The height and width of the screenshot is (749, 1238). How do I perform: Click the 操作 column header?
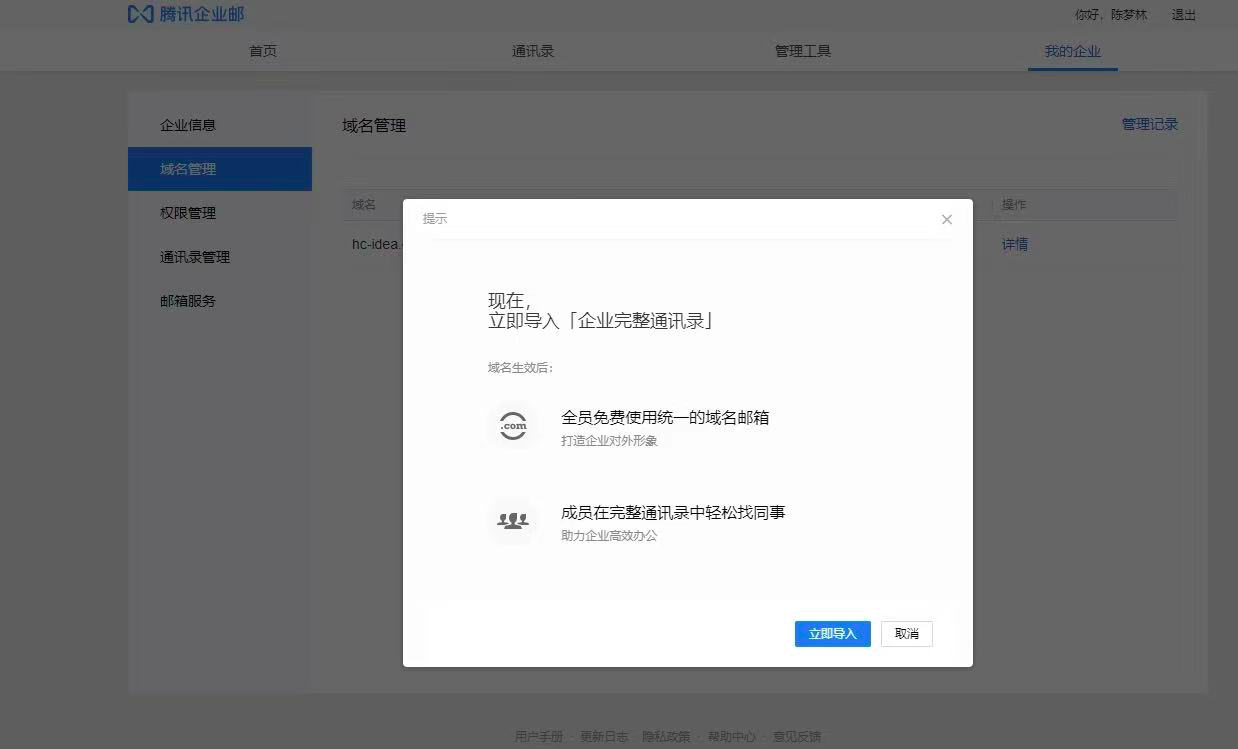[x=1014, y=205]
